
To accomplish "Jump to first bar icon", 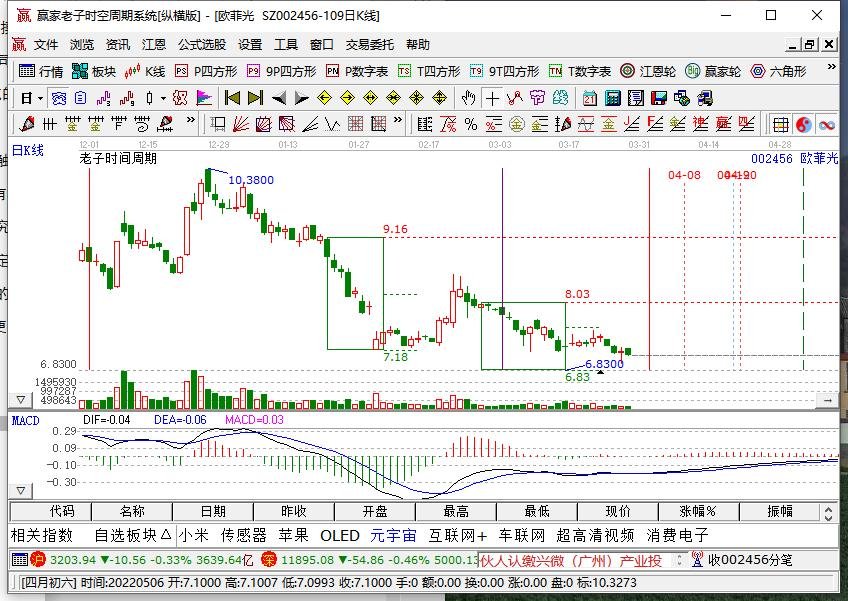I will 232,98.
